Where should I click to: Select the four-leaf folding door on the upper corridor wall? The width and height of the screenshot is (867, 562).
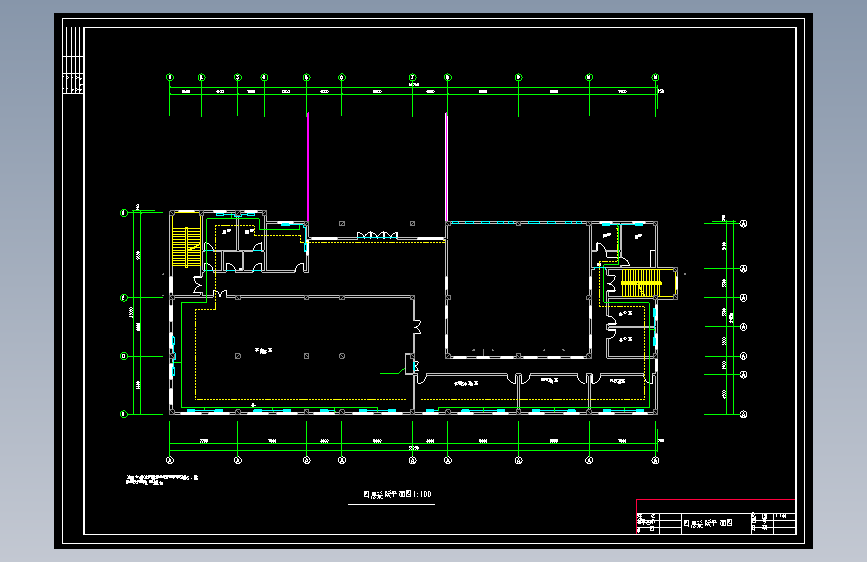pyautogui.click(x=377, y=236)
